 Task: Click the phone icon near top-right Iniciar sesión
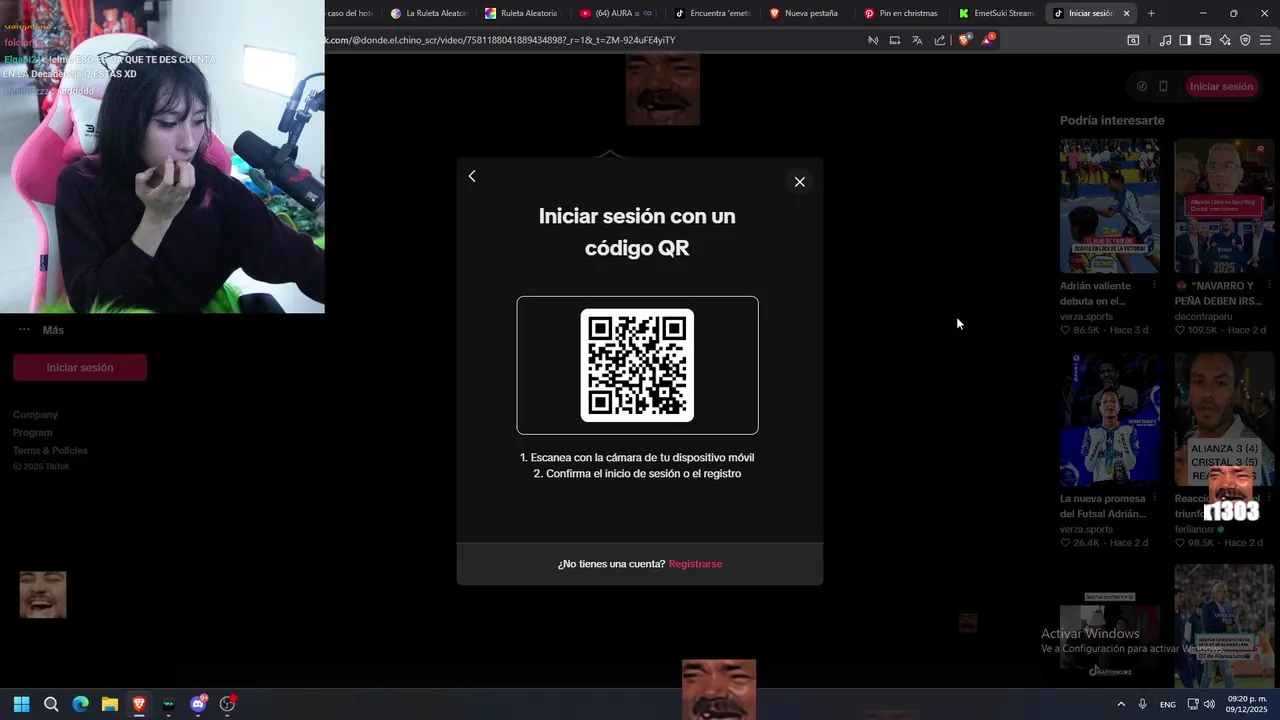point(1163,86)
